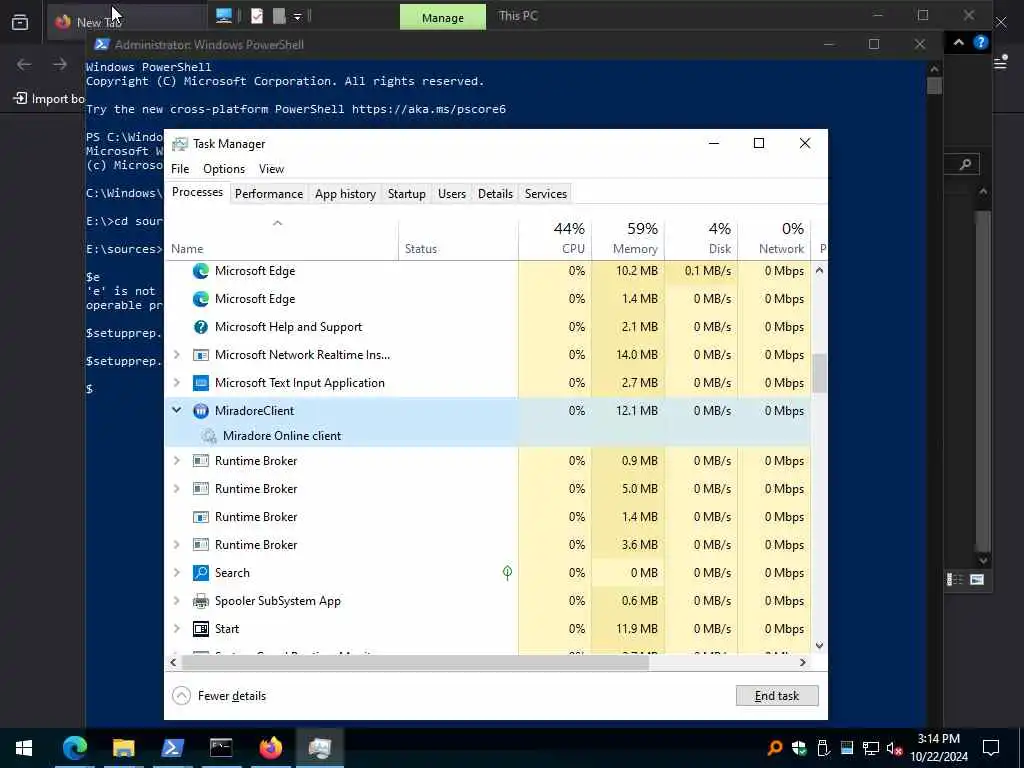This screenshot has width=1024, height=768.
Task: Sort processes by CPU column
Action: pos(555,238)
